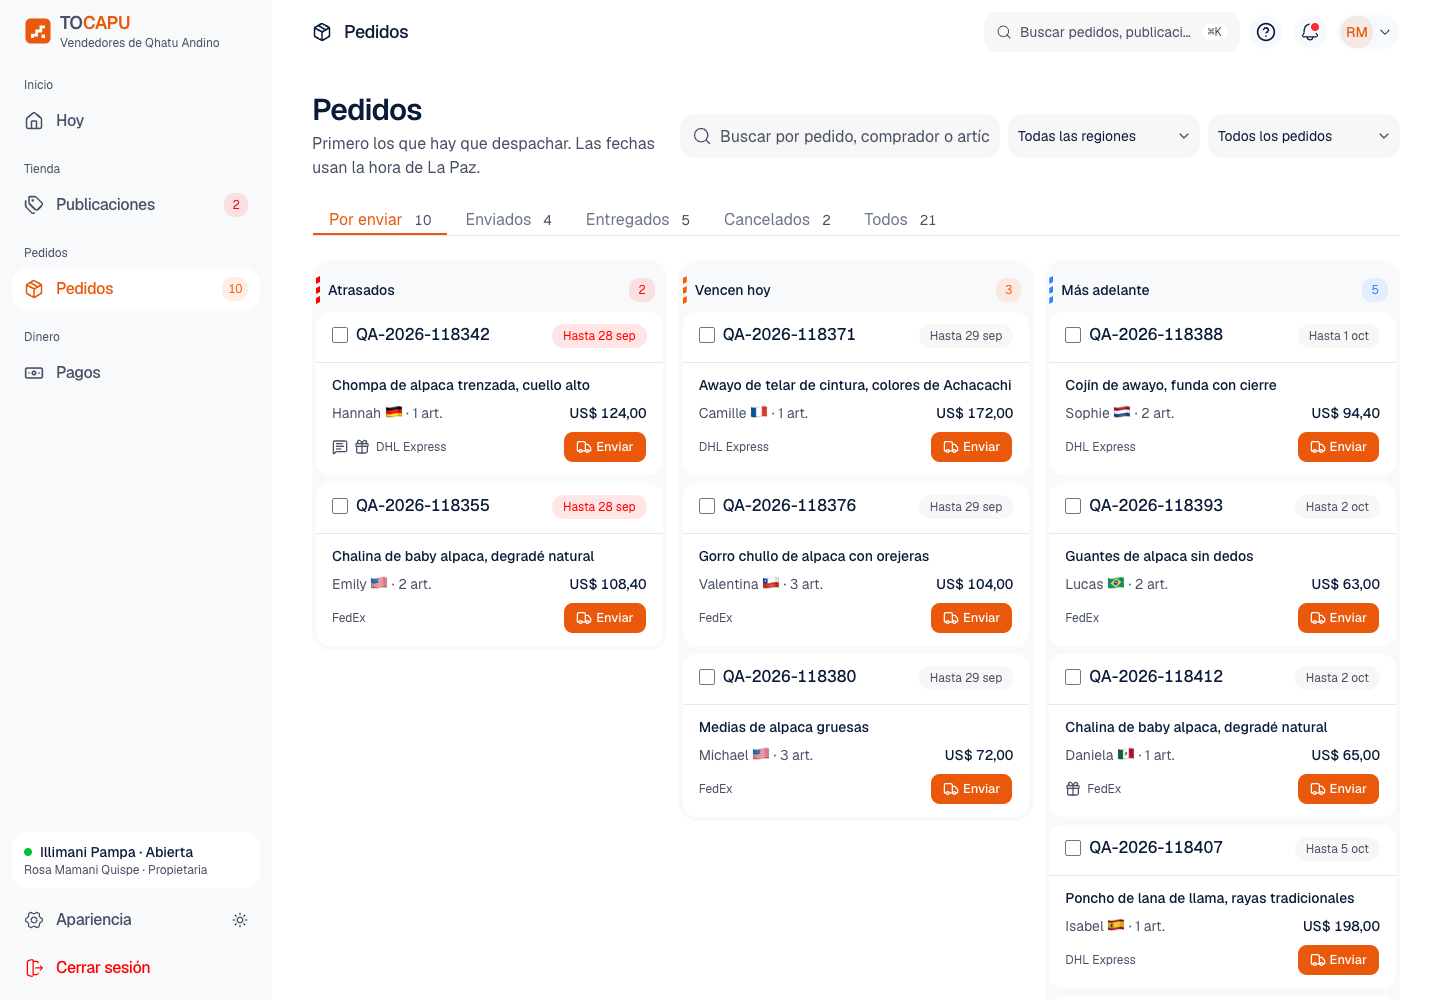Tick the checkbox for order QA-2026-118407
The width and height of the screenshot is (1440, 1000).
pos(1073,848)
